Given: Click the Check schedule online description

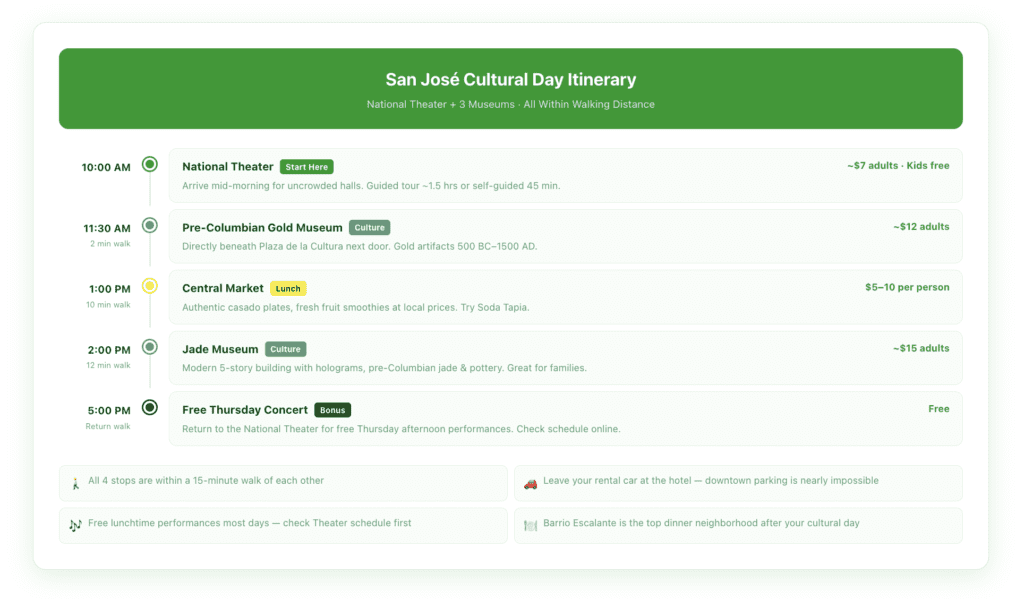Looking at the screenshot, I should pyautogui.click(x=401, y=429).
